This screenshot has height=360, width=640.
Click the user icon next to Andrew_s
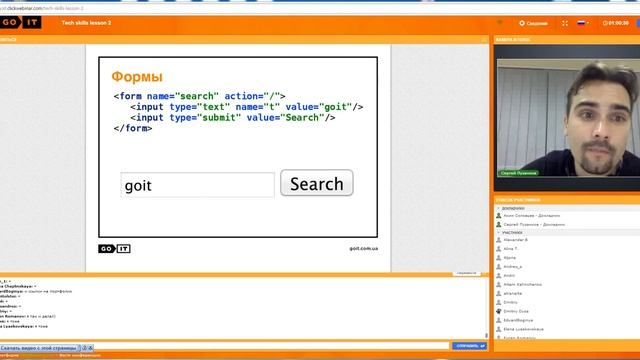[x=498, y=267]
